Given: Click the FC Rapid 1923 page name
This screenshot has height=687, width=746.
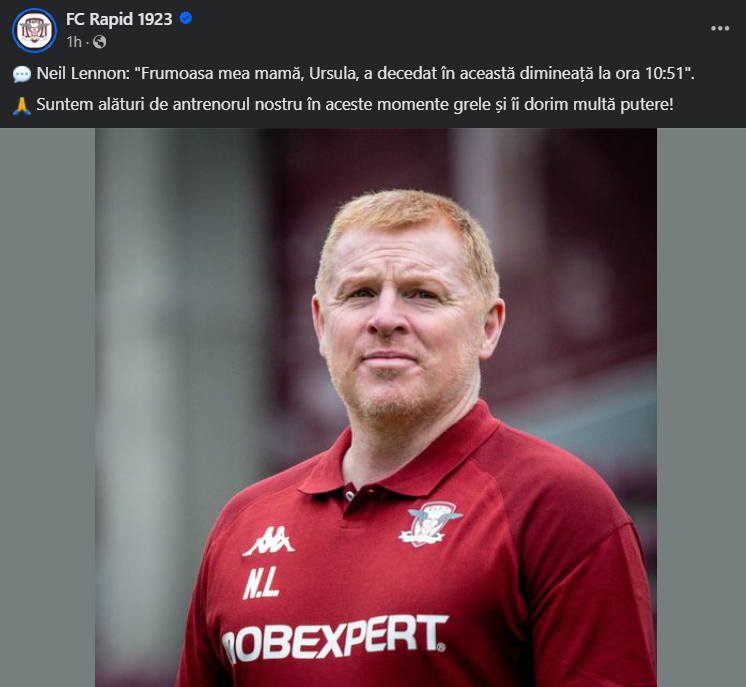Looking at the screenshot, I should [119, 19].
